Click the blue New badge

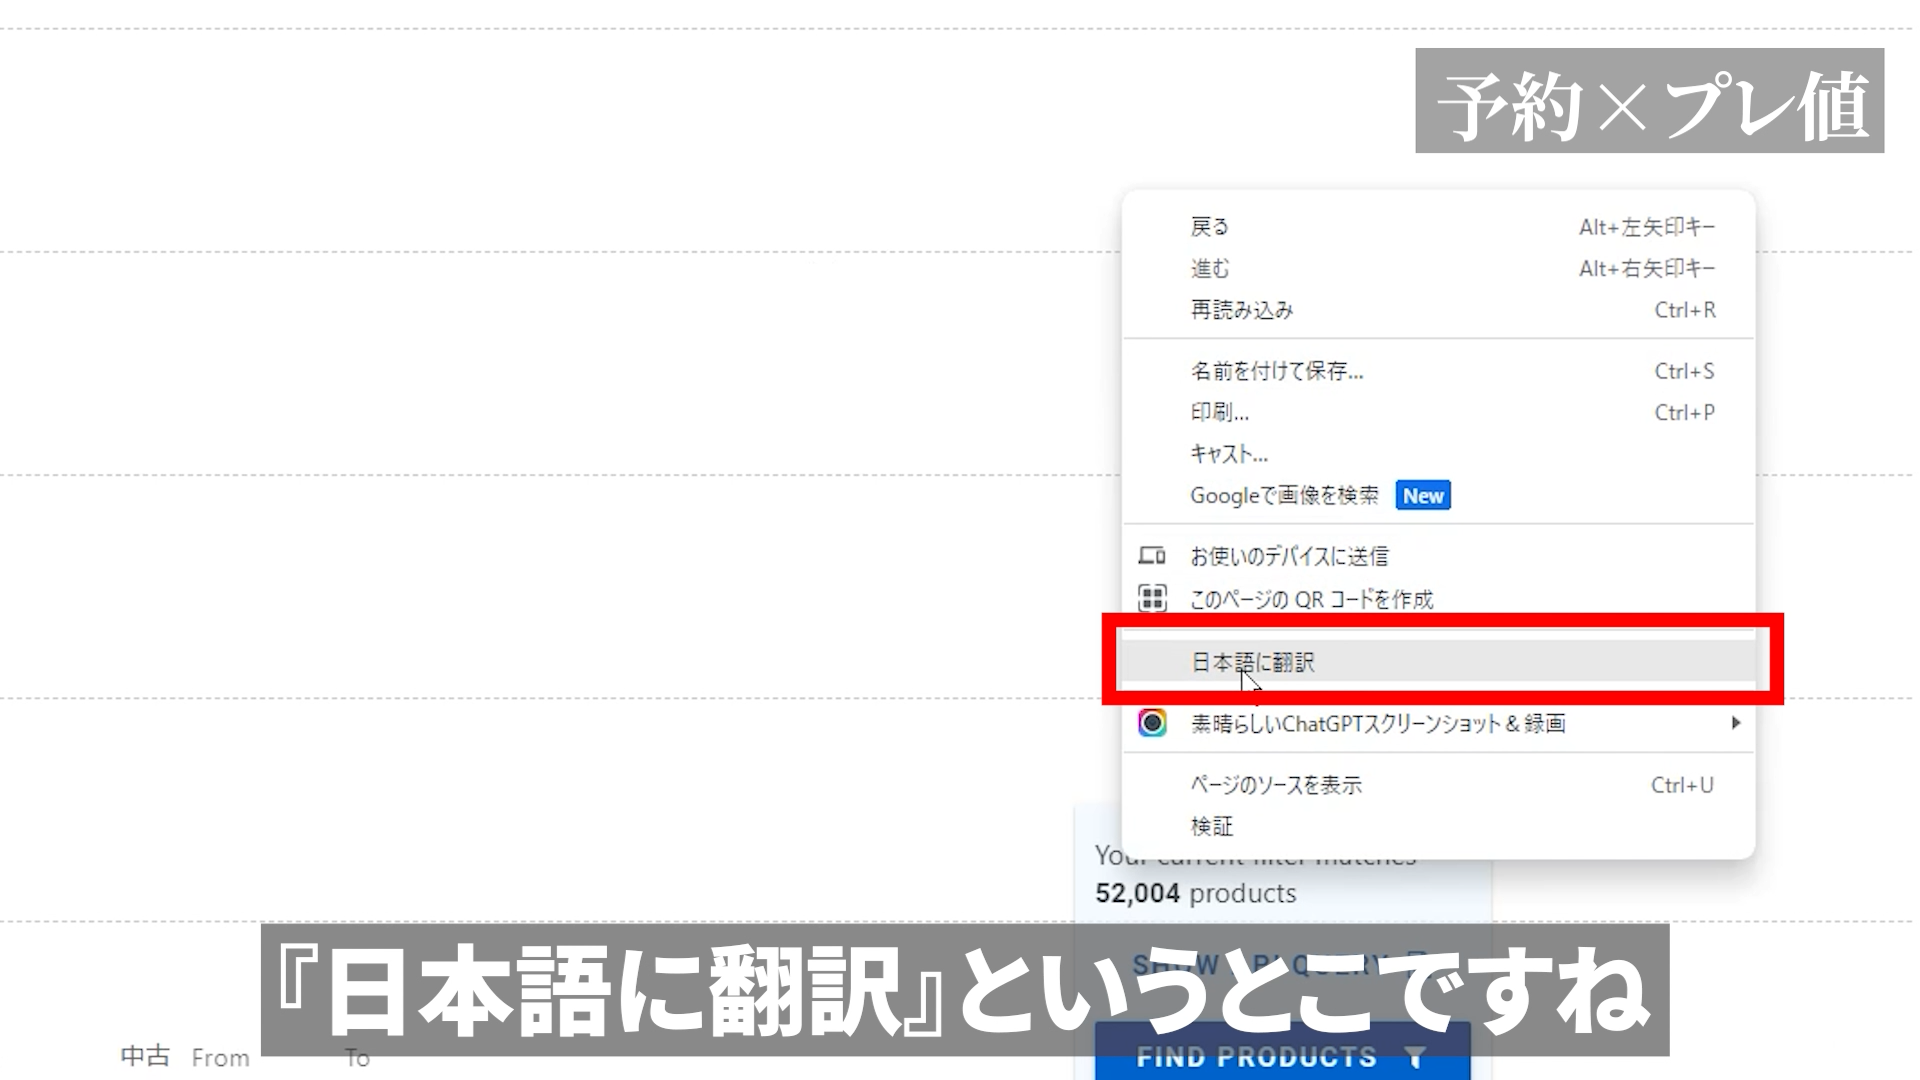pyautogui.click(x=1422, y=496)
